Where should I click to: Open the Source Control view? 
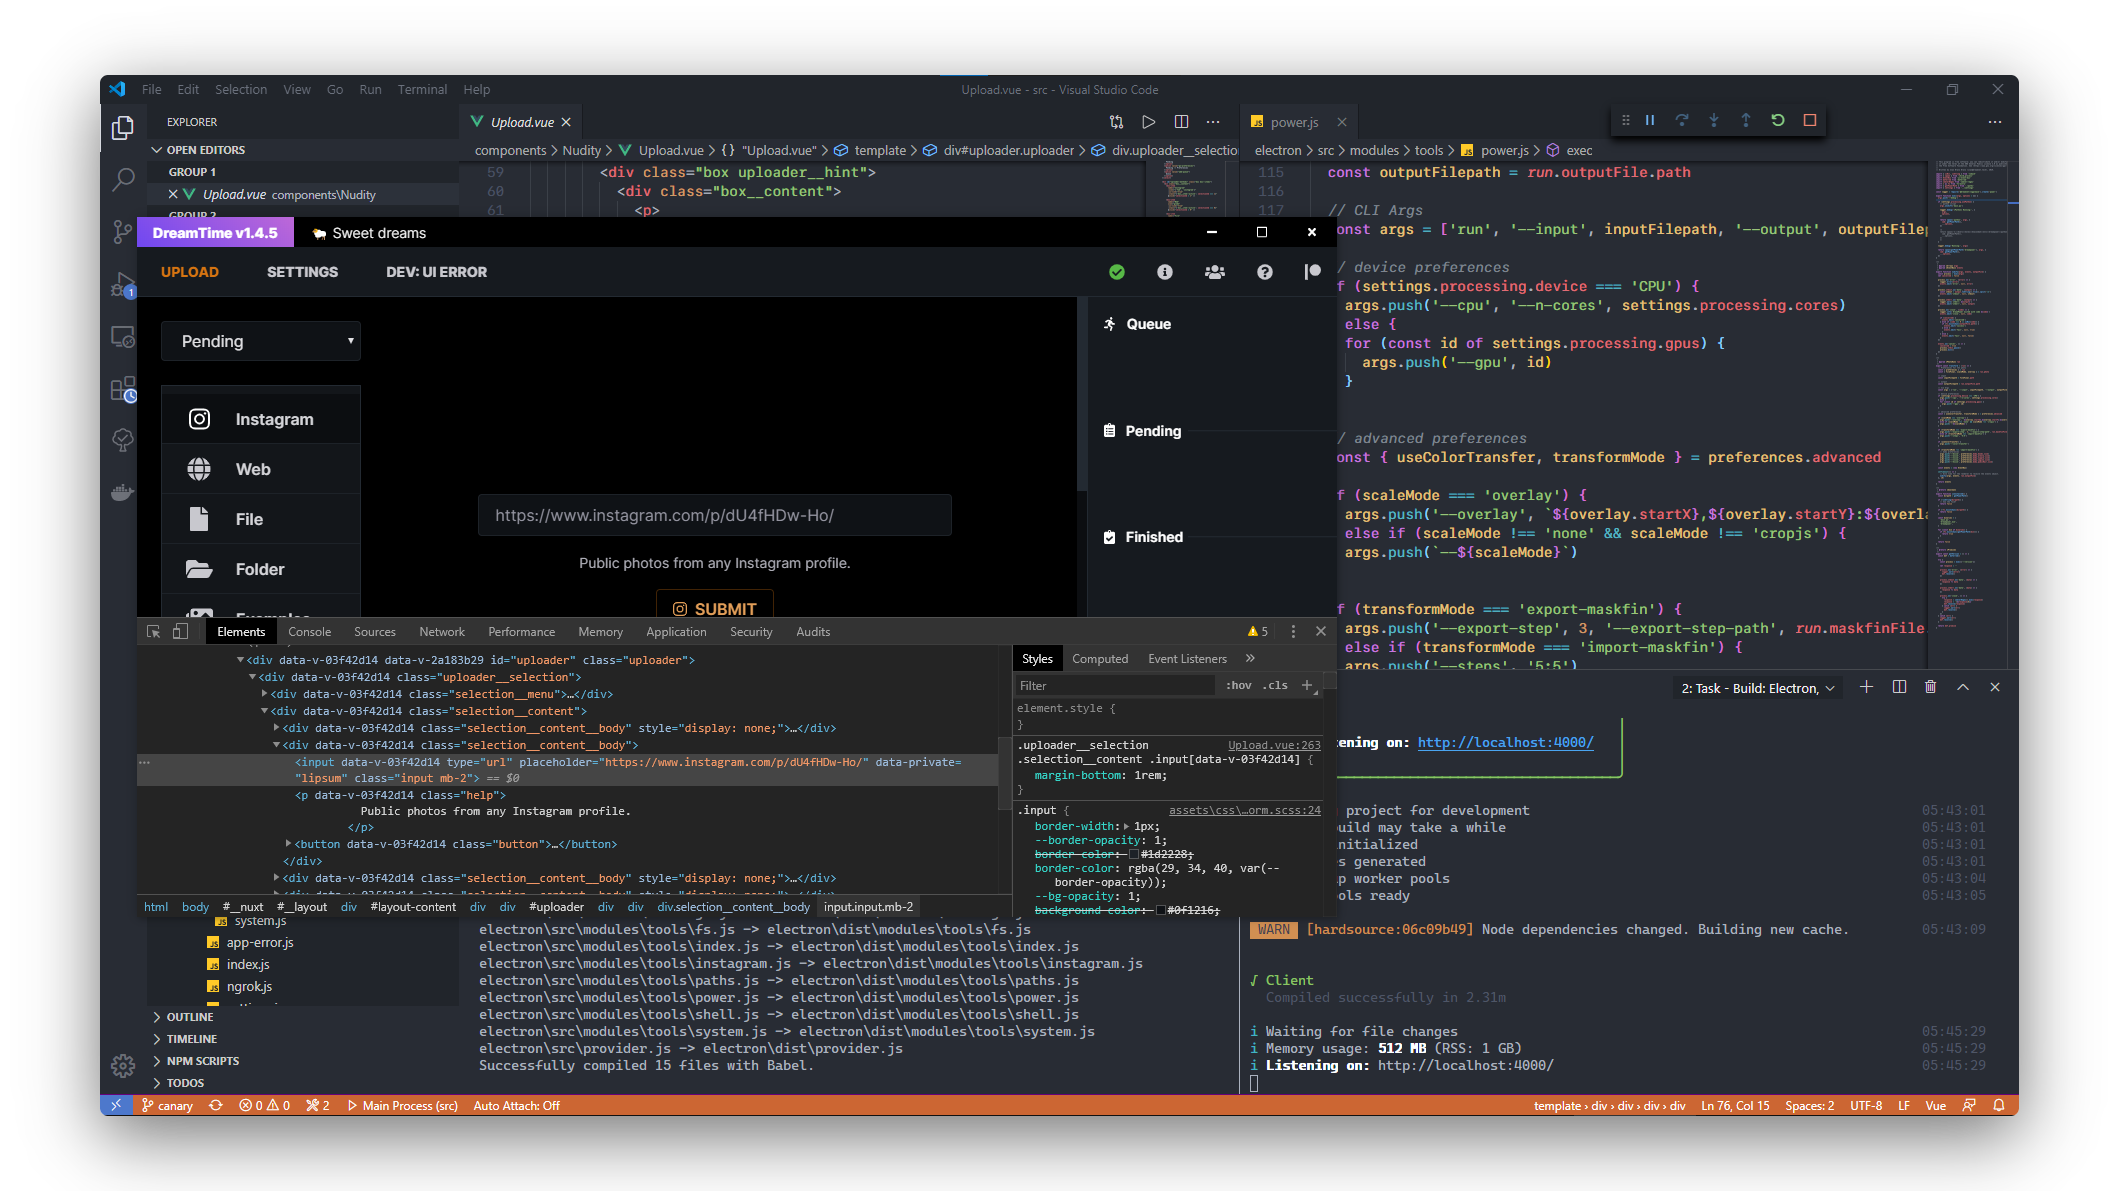click(x=123, y=232)
